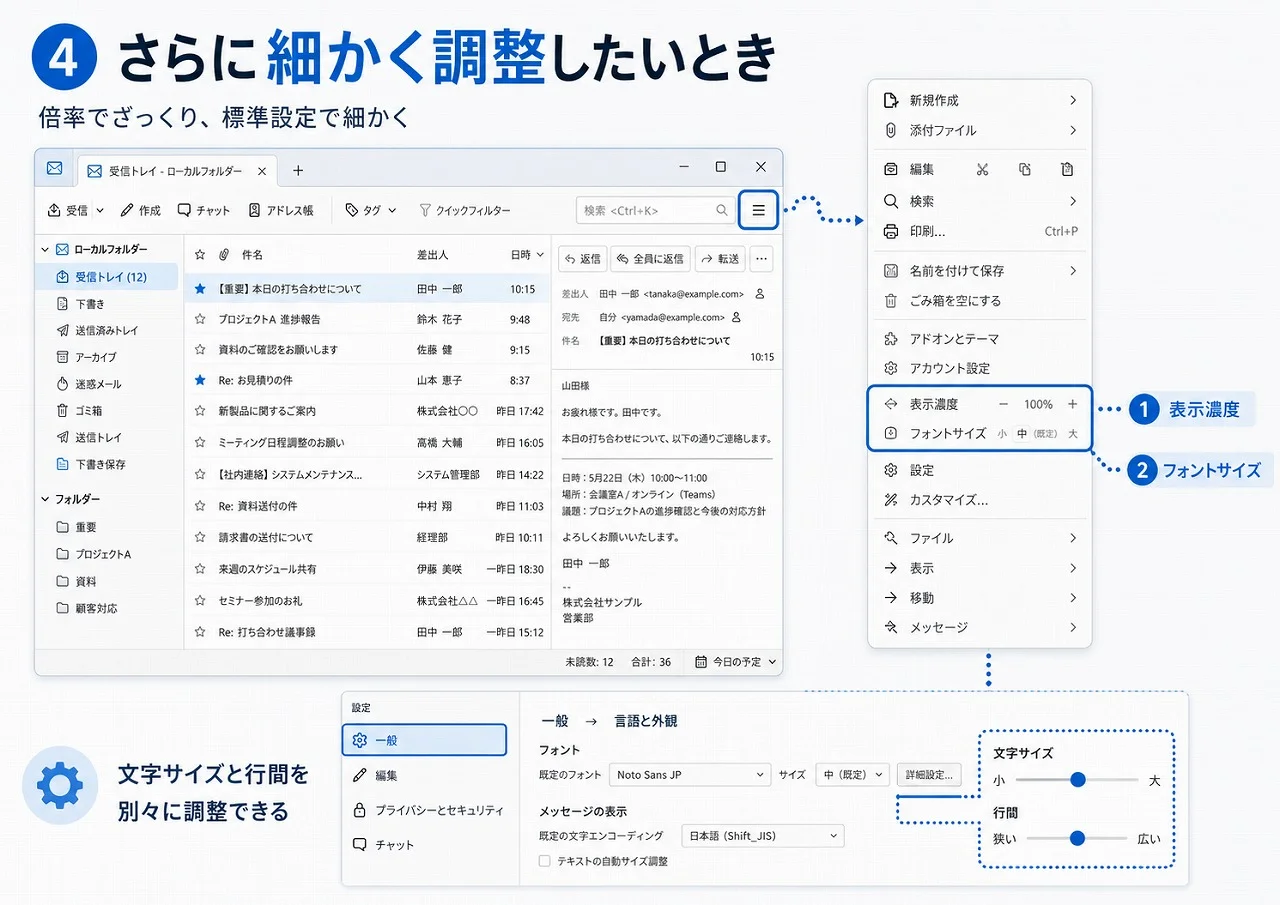Toggle star on 請求書の送付について message
Image resolution: width=1280 pixels, height=905 pixels.
(x=200, y=537)
